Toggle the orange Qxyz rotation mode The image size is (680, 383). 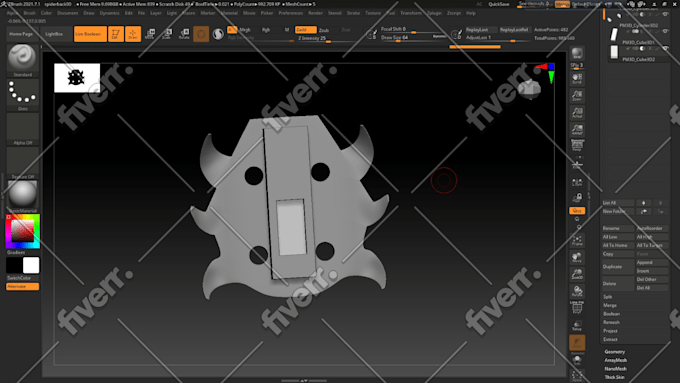pyautogui.click(x=577, y=211)
